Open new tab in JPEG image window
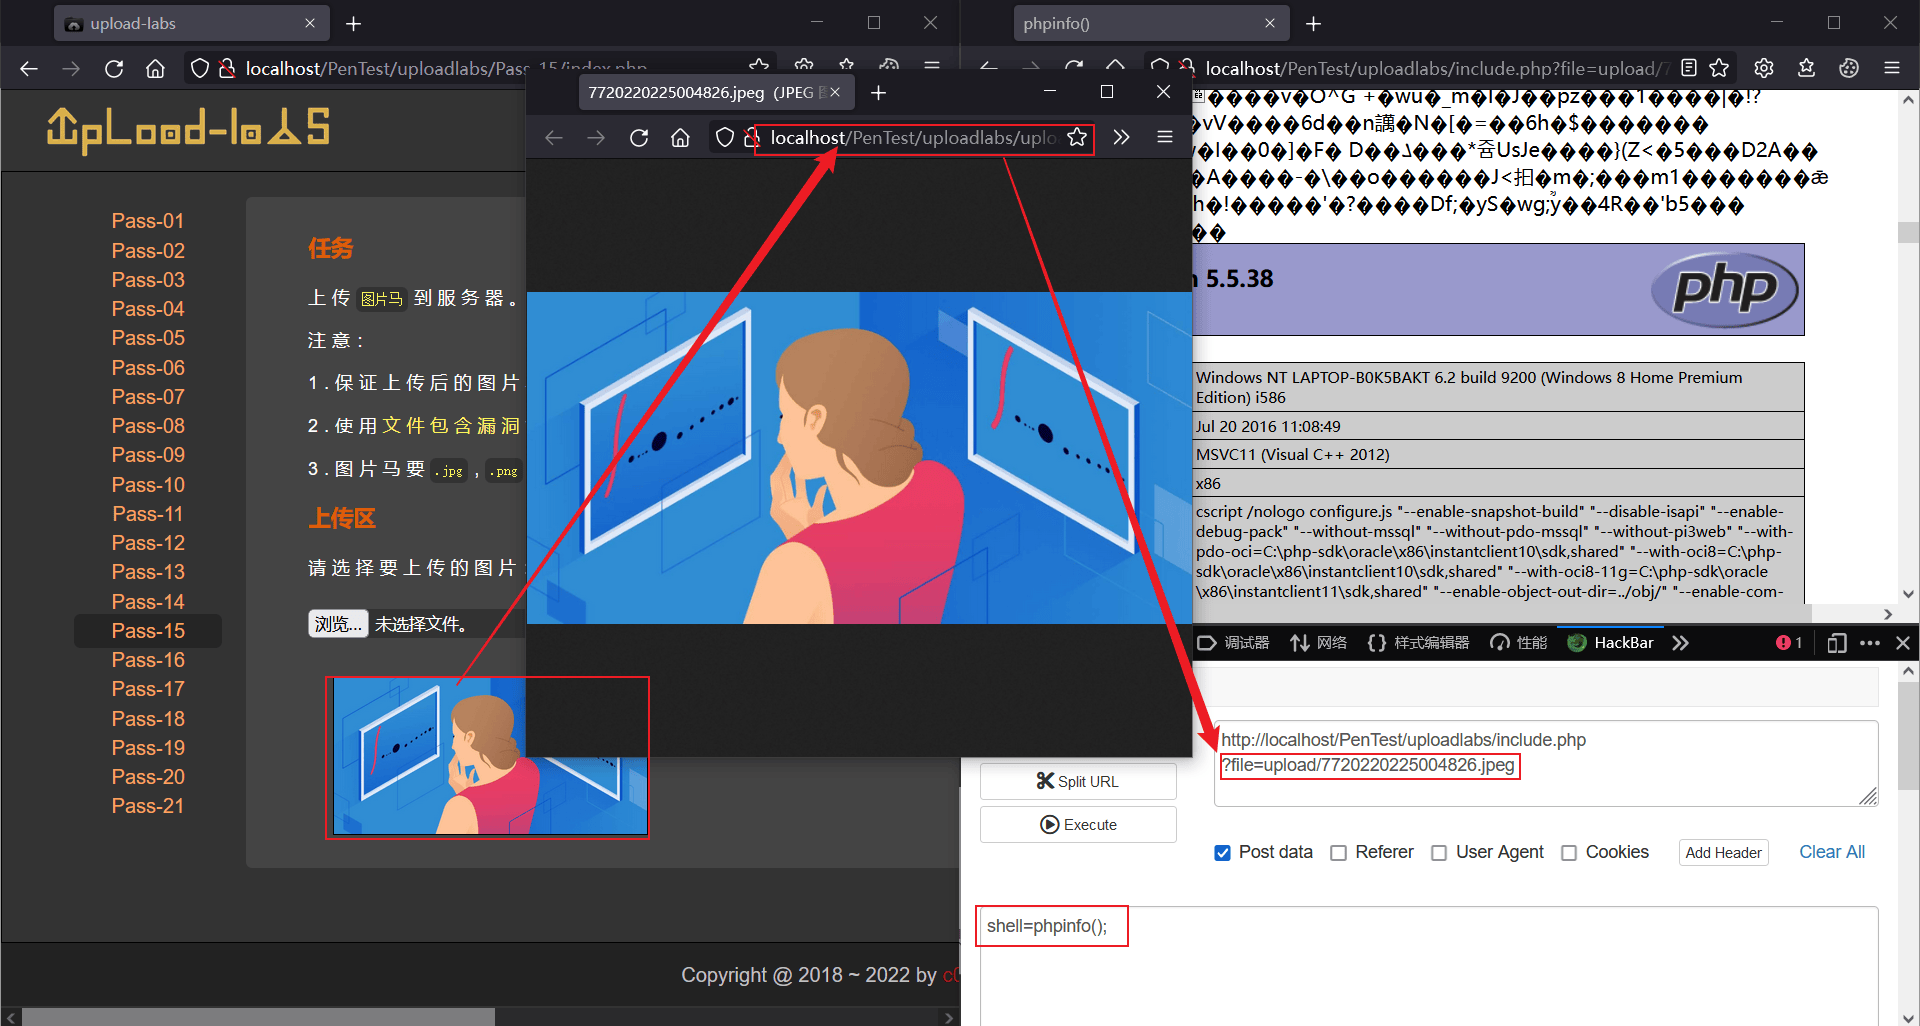Viewport: 1920px width, 1026px height. tap(878, 93)
